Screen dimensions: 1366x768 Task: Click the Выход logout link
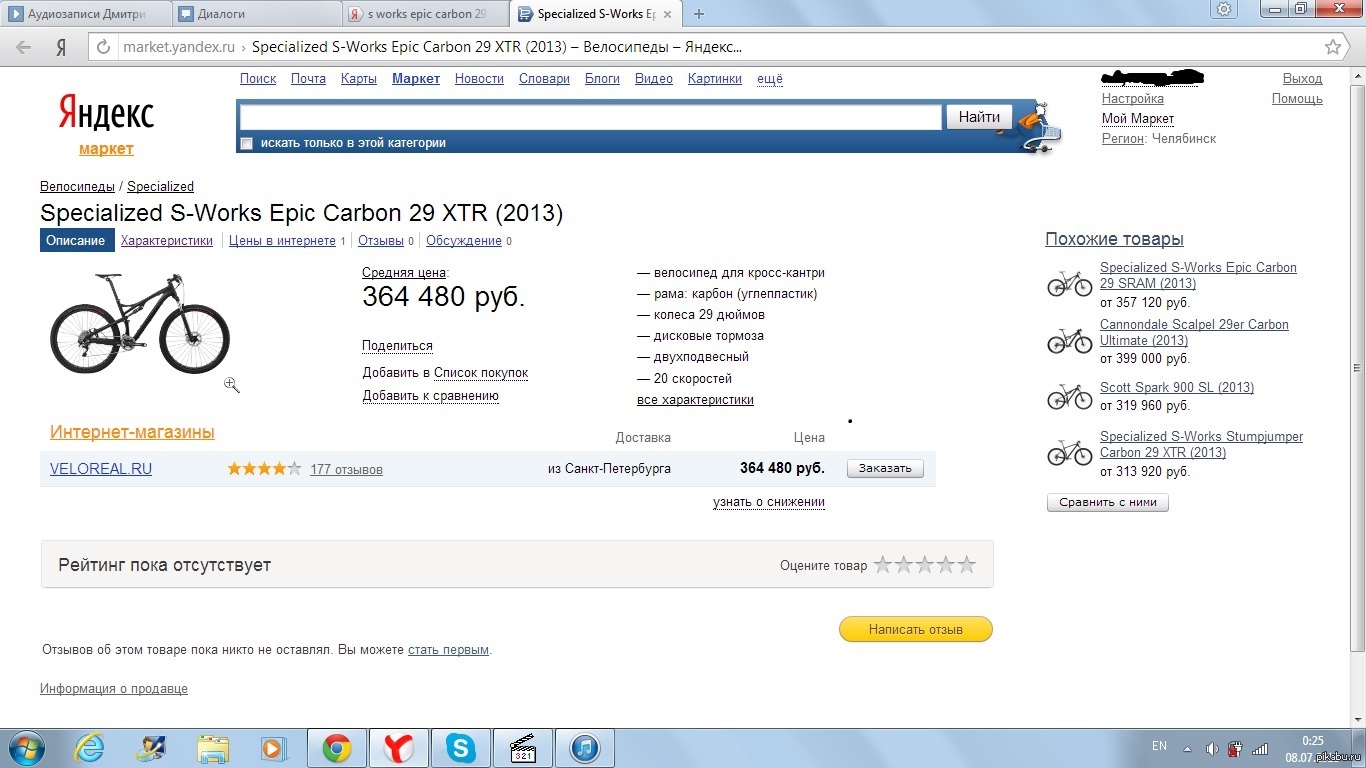pos(1302,79)
